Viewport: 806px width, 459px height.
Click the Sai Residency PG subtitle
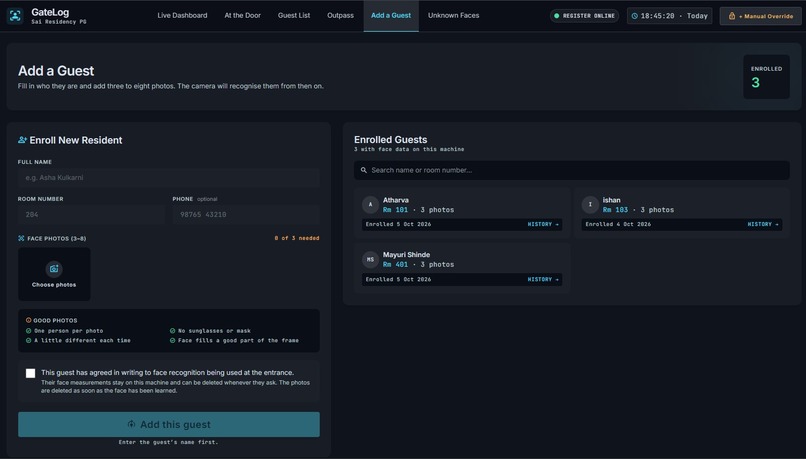coord(59,22)
